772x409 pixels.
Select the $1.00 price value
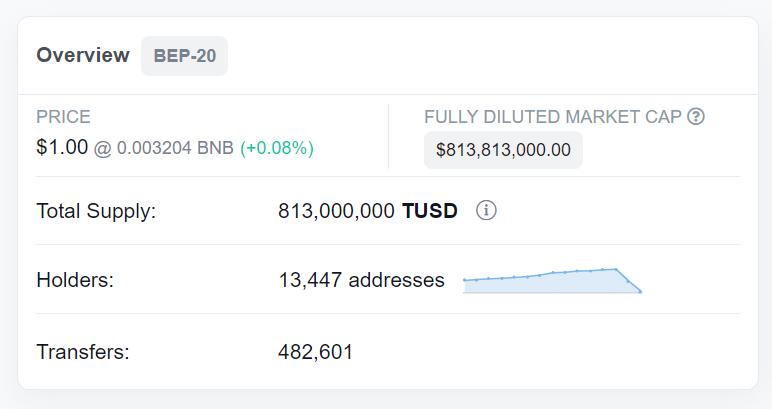point(62,147)
